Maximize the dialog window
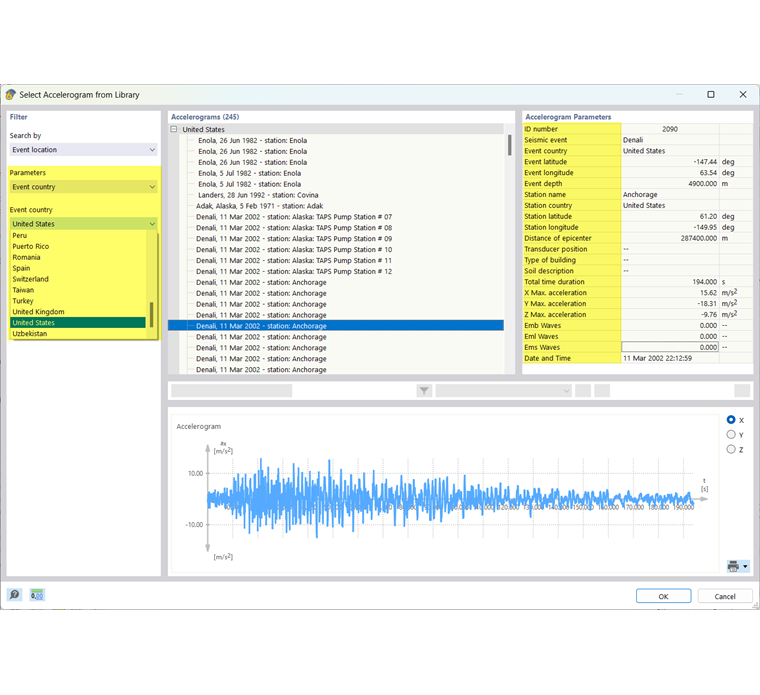760x695 pixels. [x=711, y=95]
